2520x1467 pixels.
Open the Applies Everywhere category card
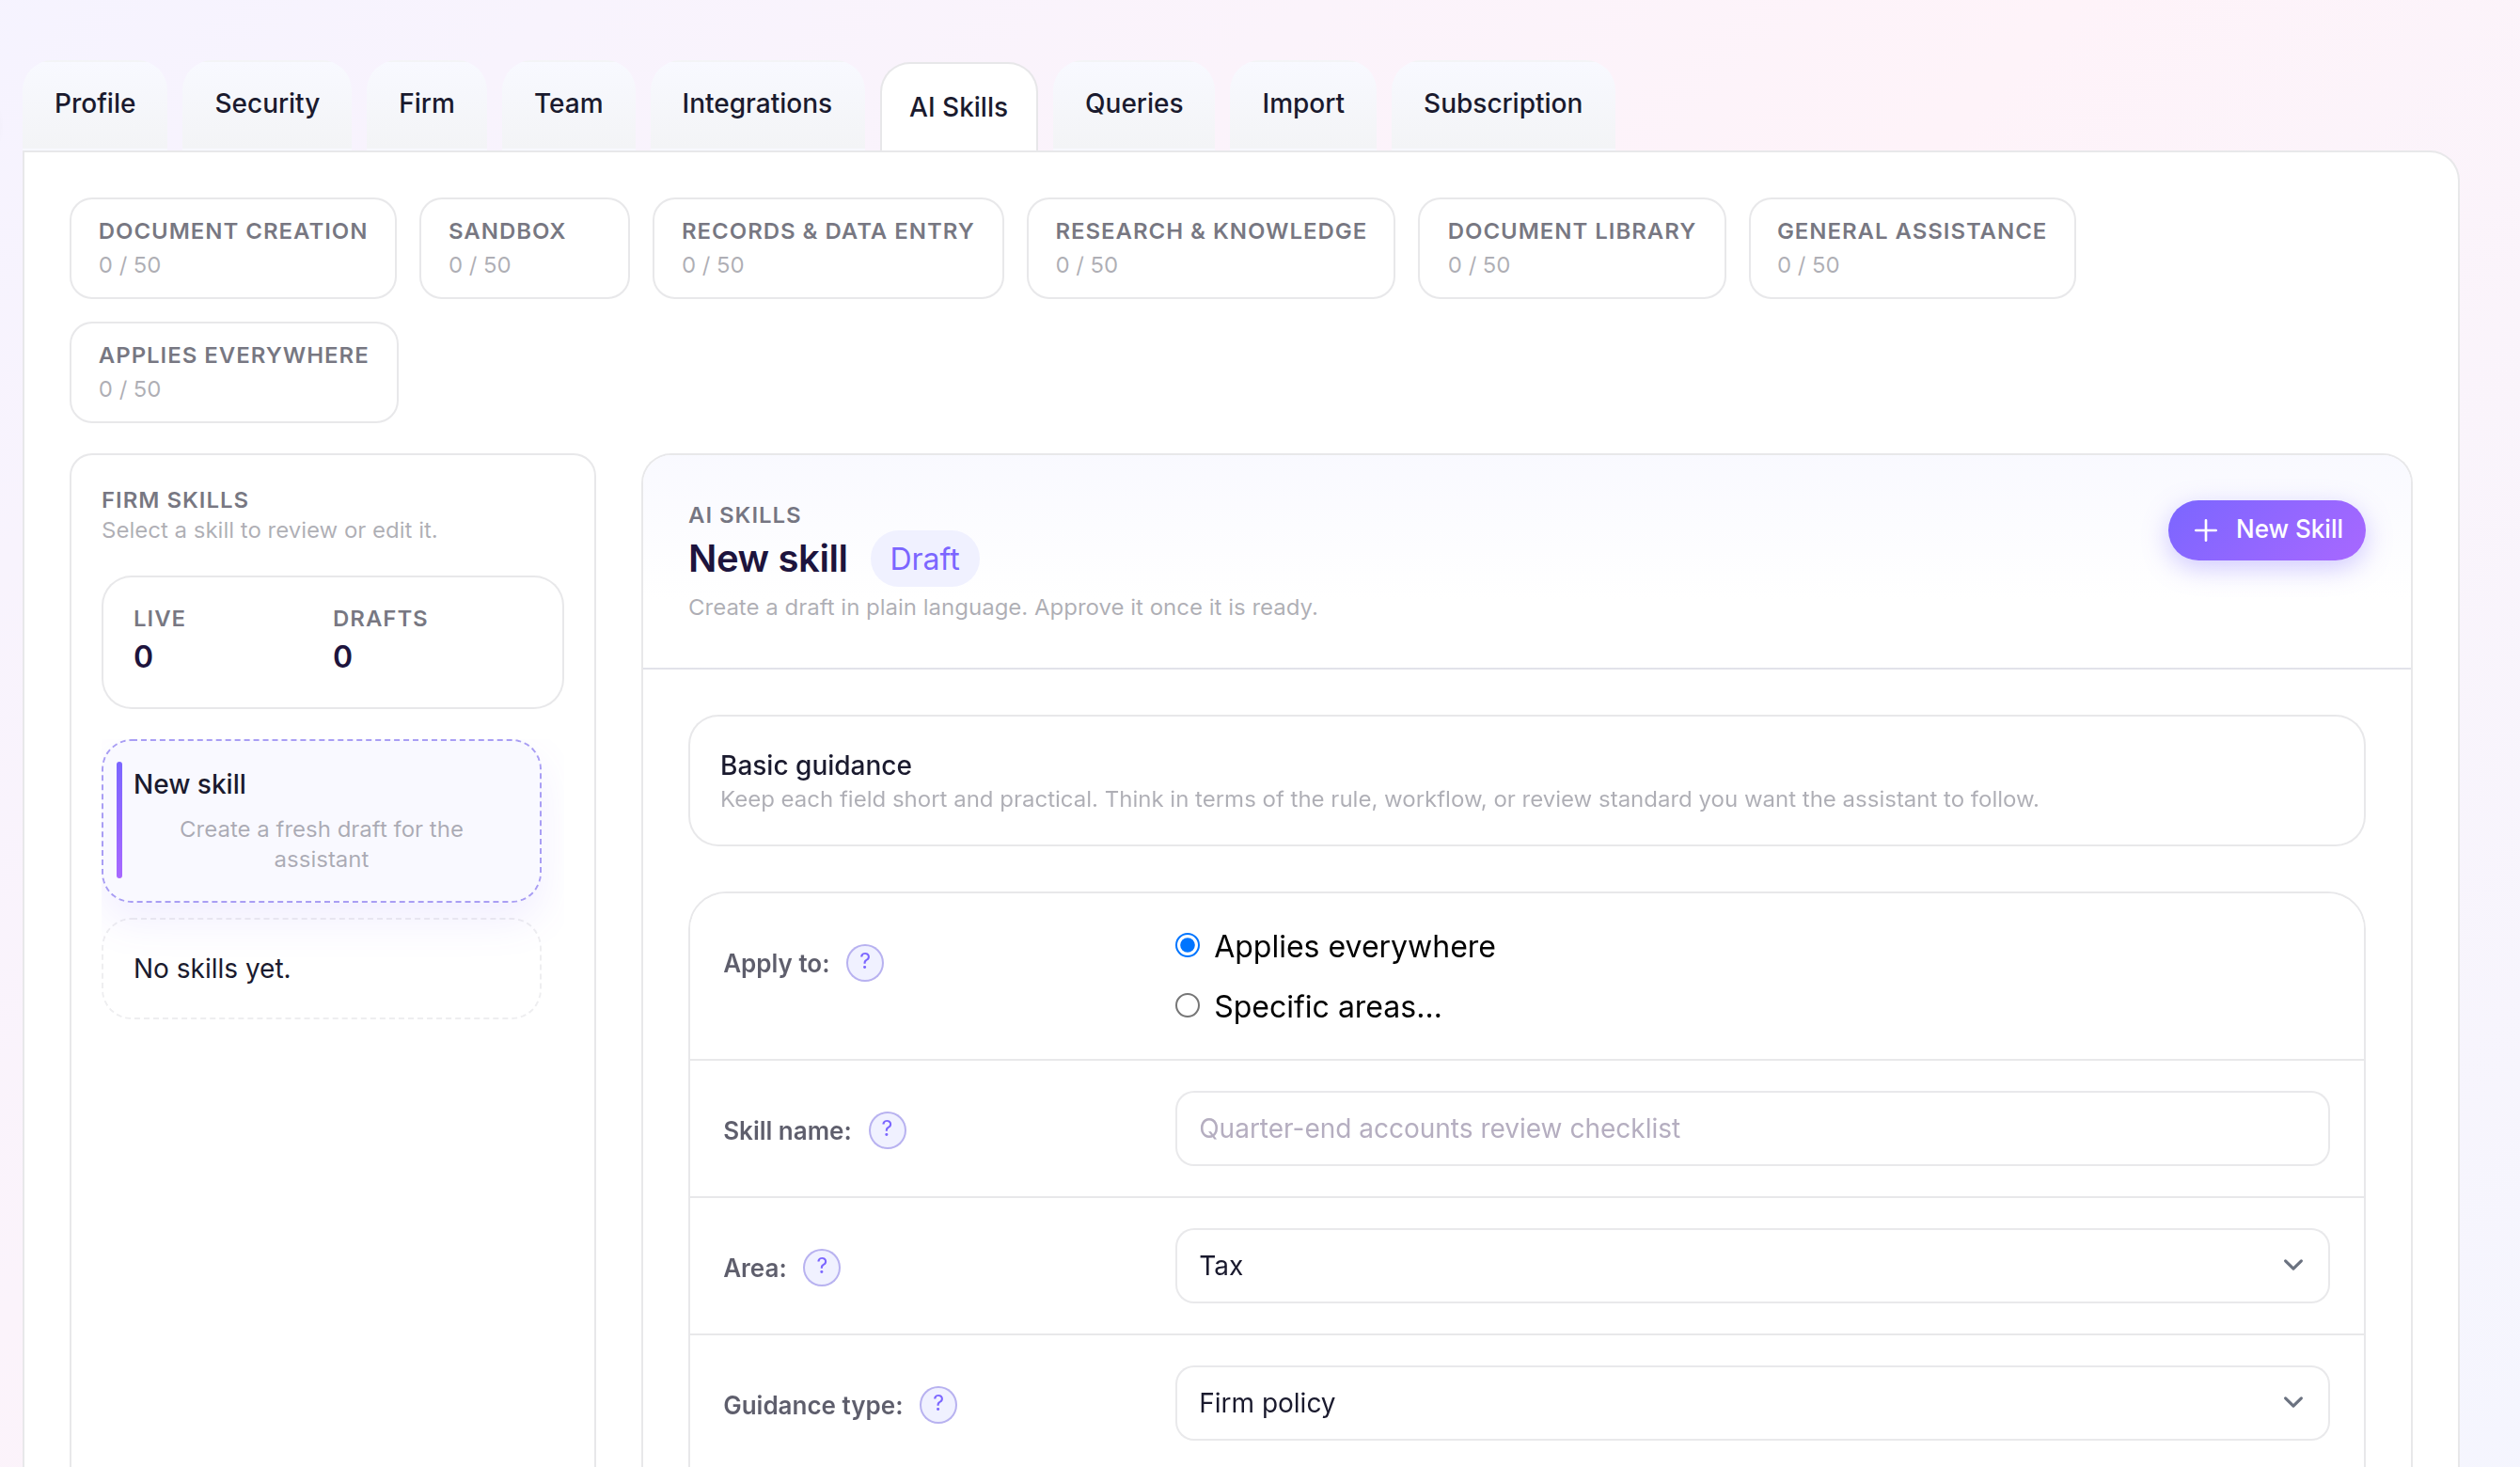(234, 372)
